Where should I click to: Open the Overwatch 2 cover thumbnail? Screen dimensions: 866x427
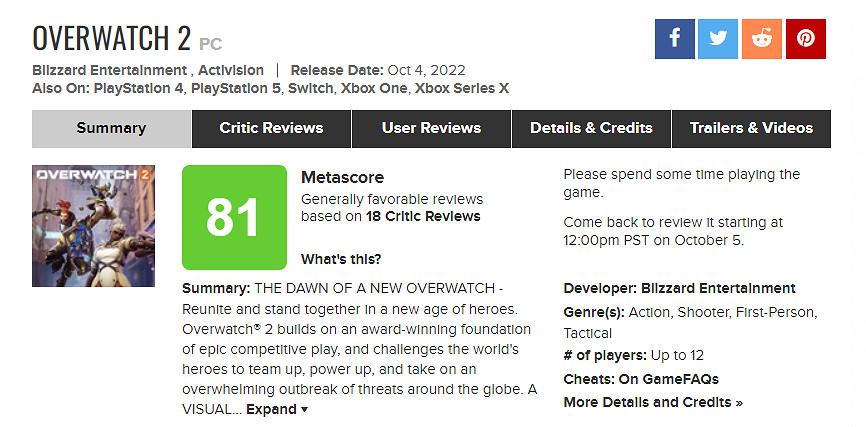(93, 226)
